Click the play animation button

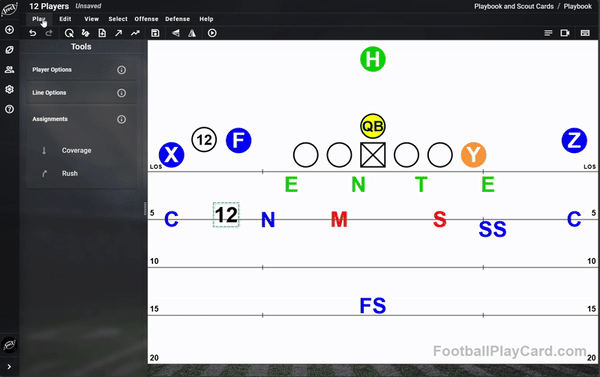(212, 33)
